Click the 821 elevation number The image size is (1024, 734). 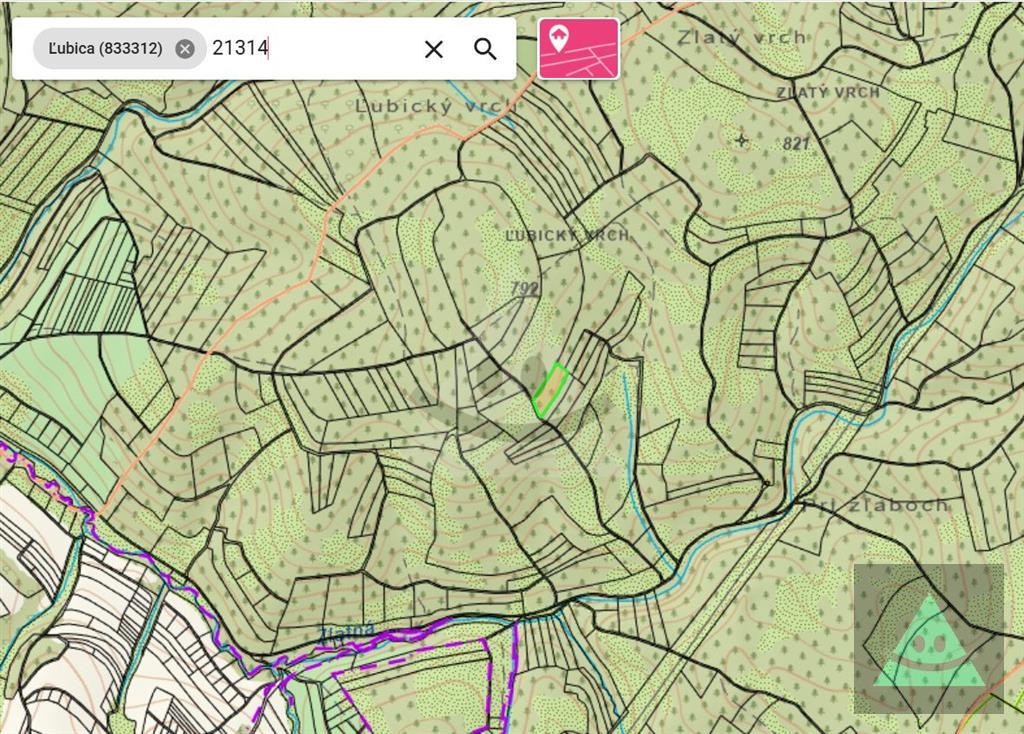tap(796, 144)
